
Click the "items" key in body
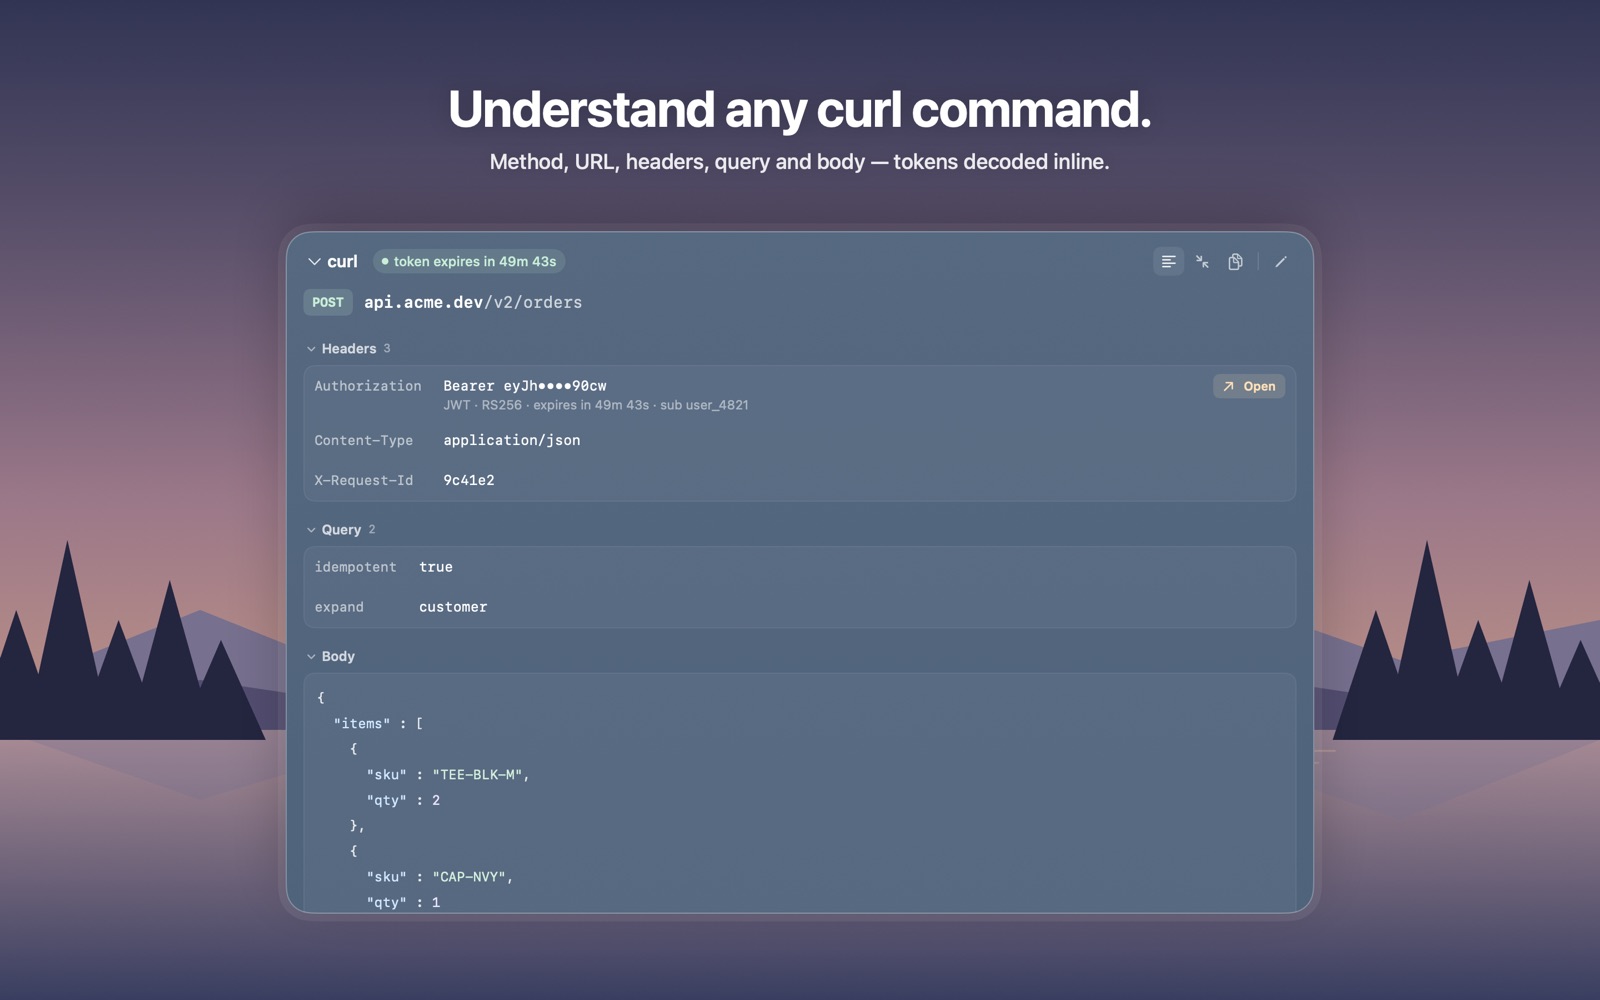362,723
